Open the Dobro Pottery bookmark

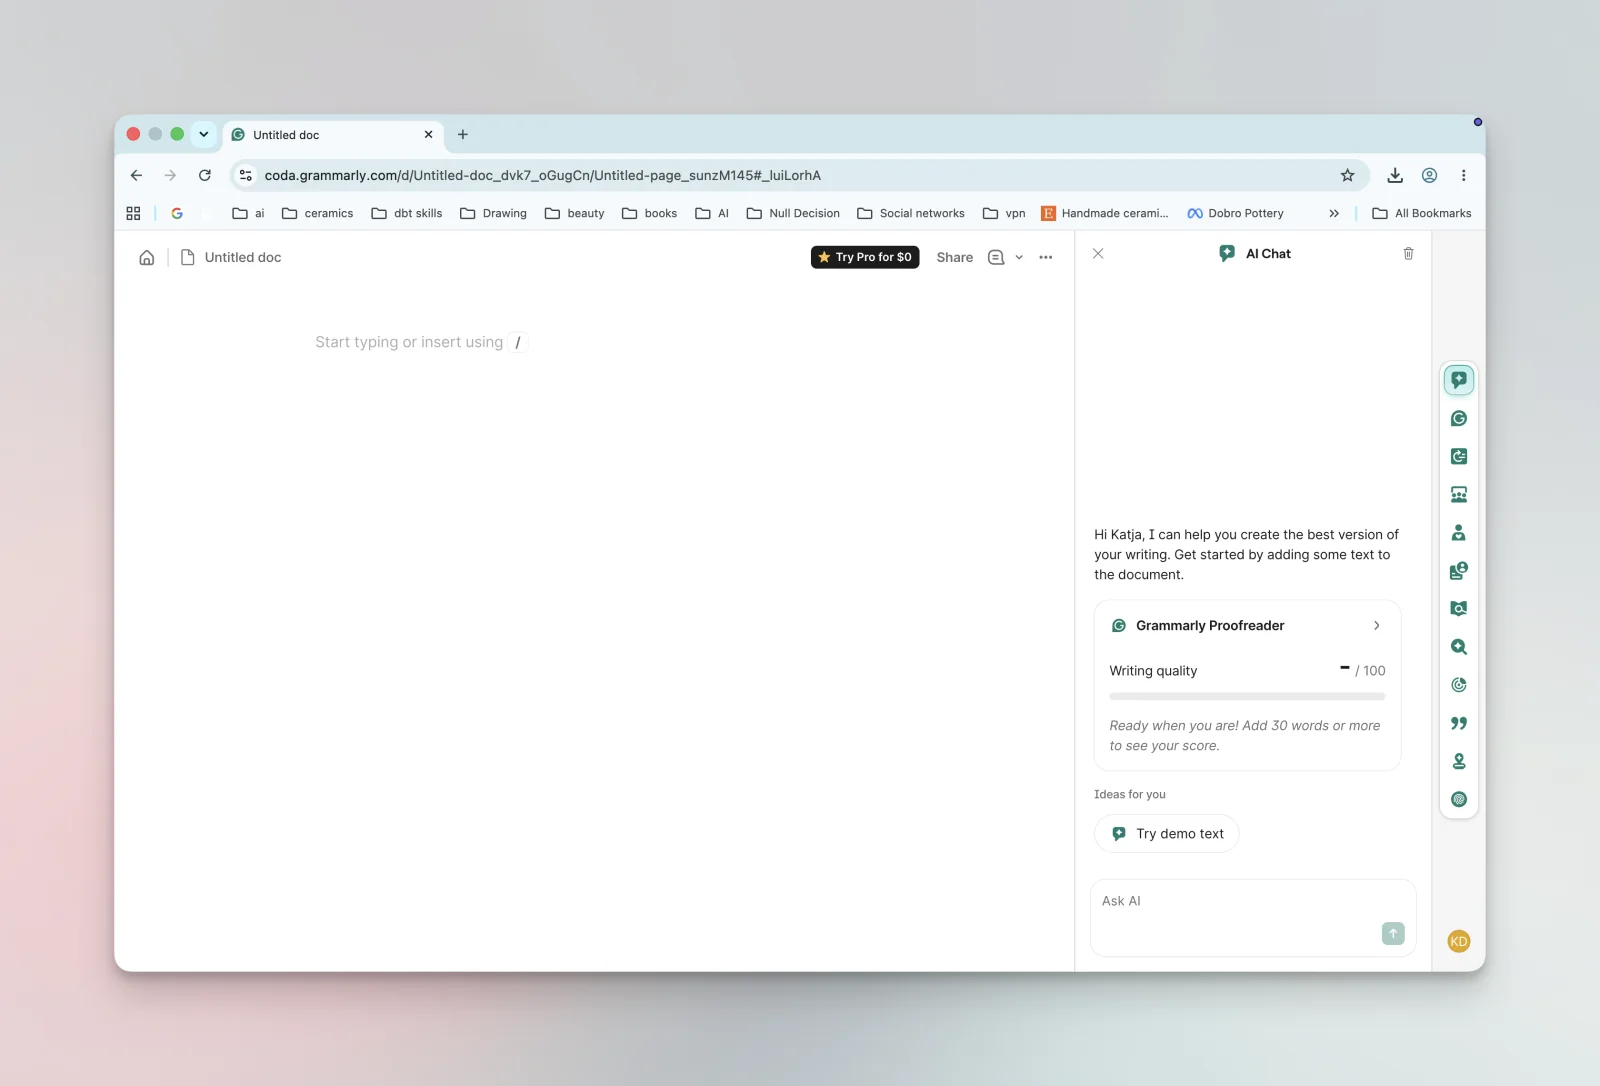[x=1235, y=214]
